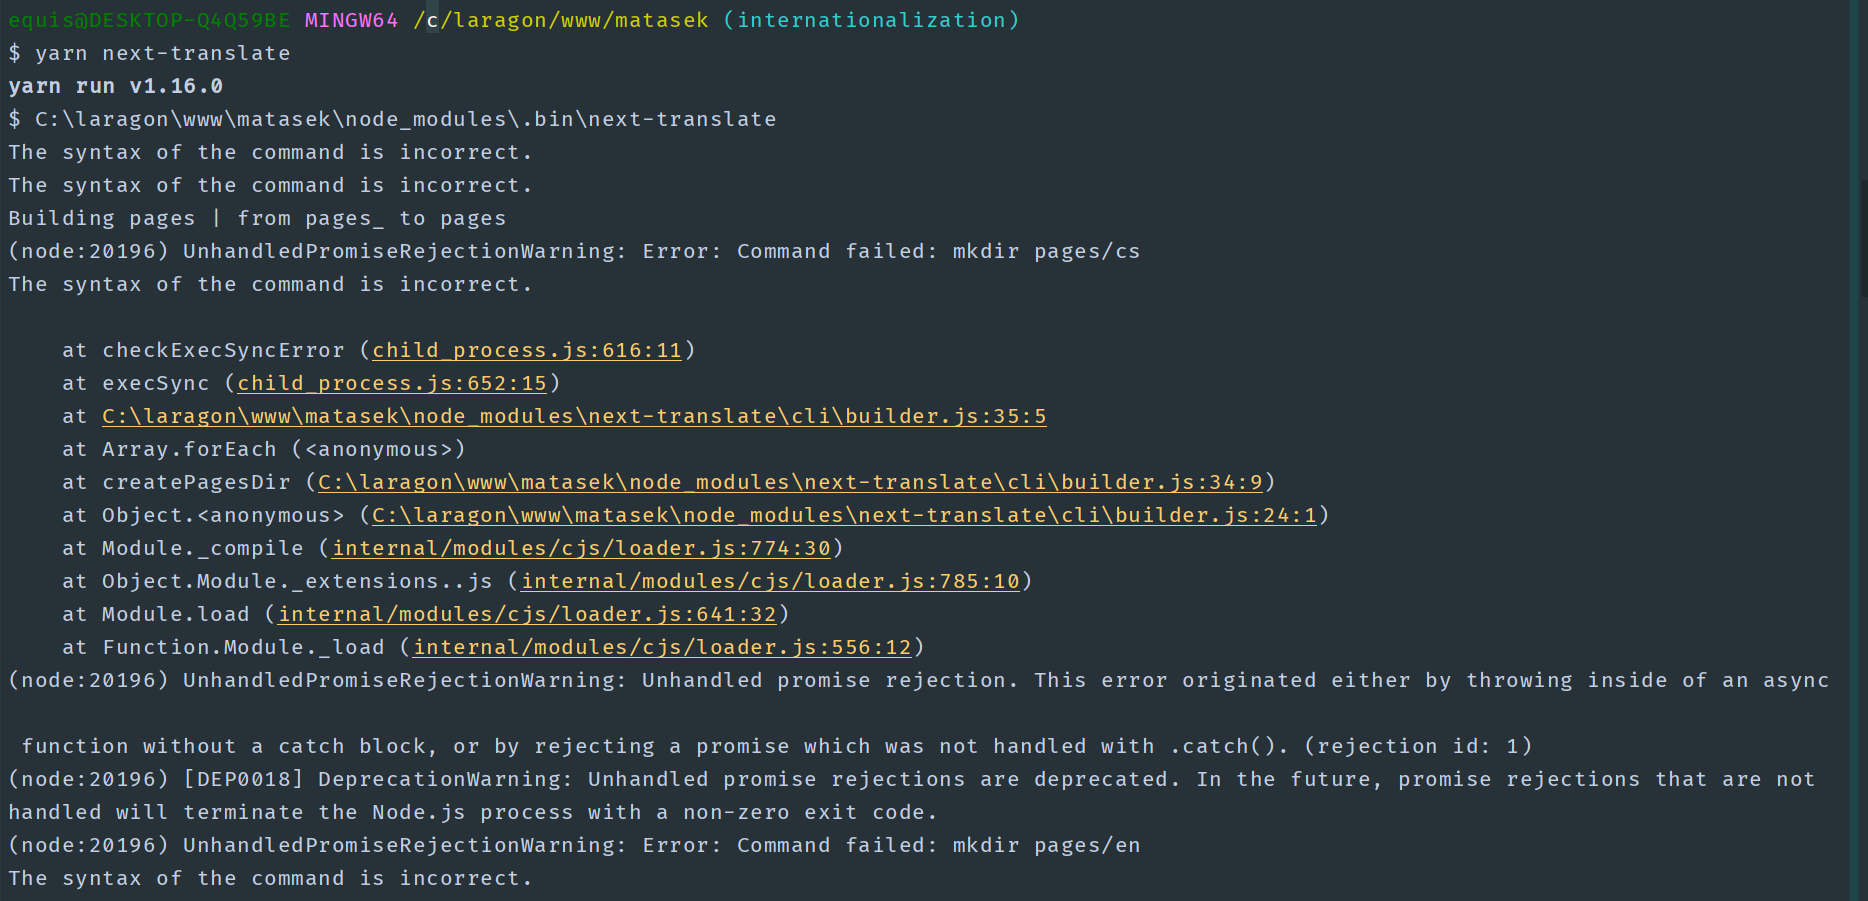Open loader.js:556:12 Function.Module._load link
This screenshot has width=1868, height=901.
tap(662, 647)
